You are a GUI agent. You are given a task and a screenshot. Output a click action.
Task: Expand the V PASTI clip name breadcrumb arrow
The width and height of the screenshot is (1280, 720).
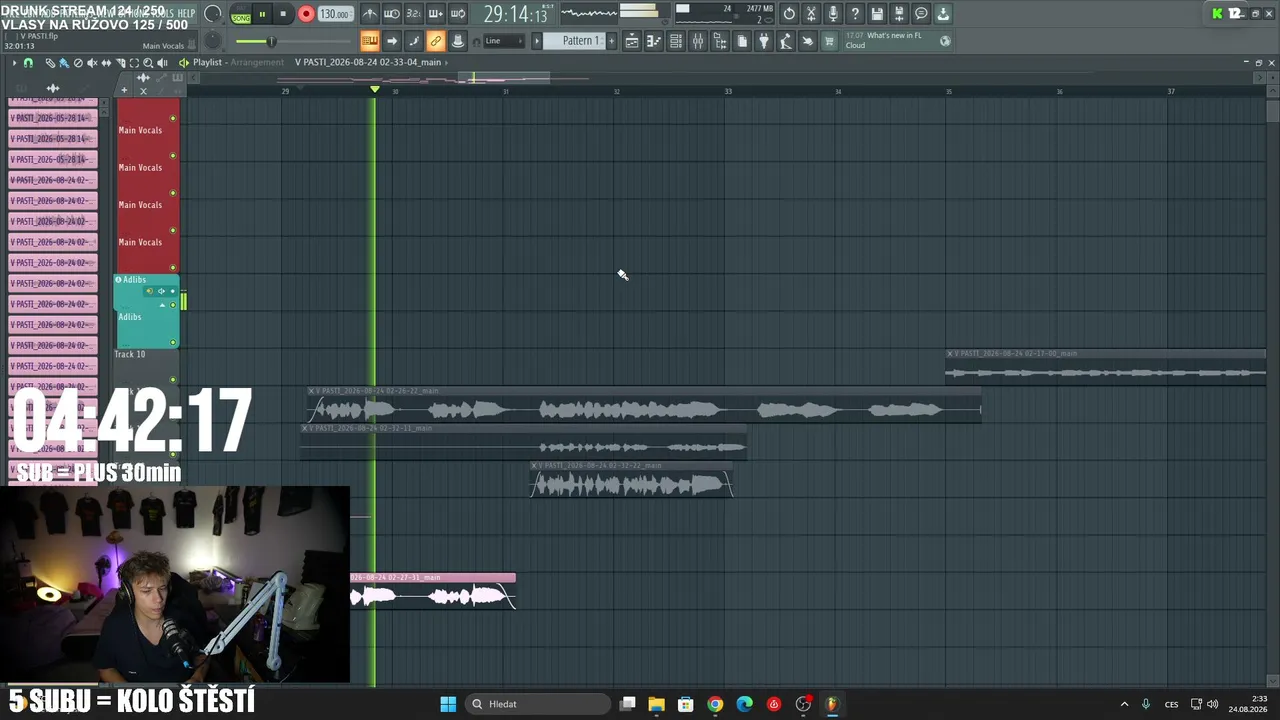point(446,62)
